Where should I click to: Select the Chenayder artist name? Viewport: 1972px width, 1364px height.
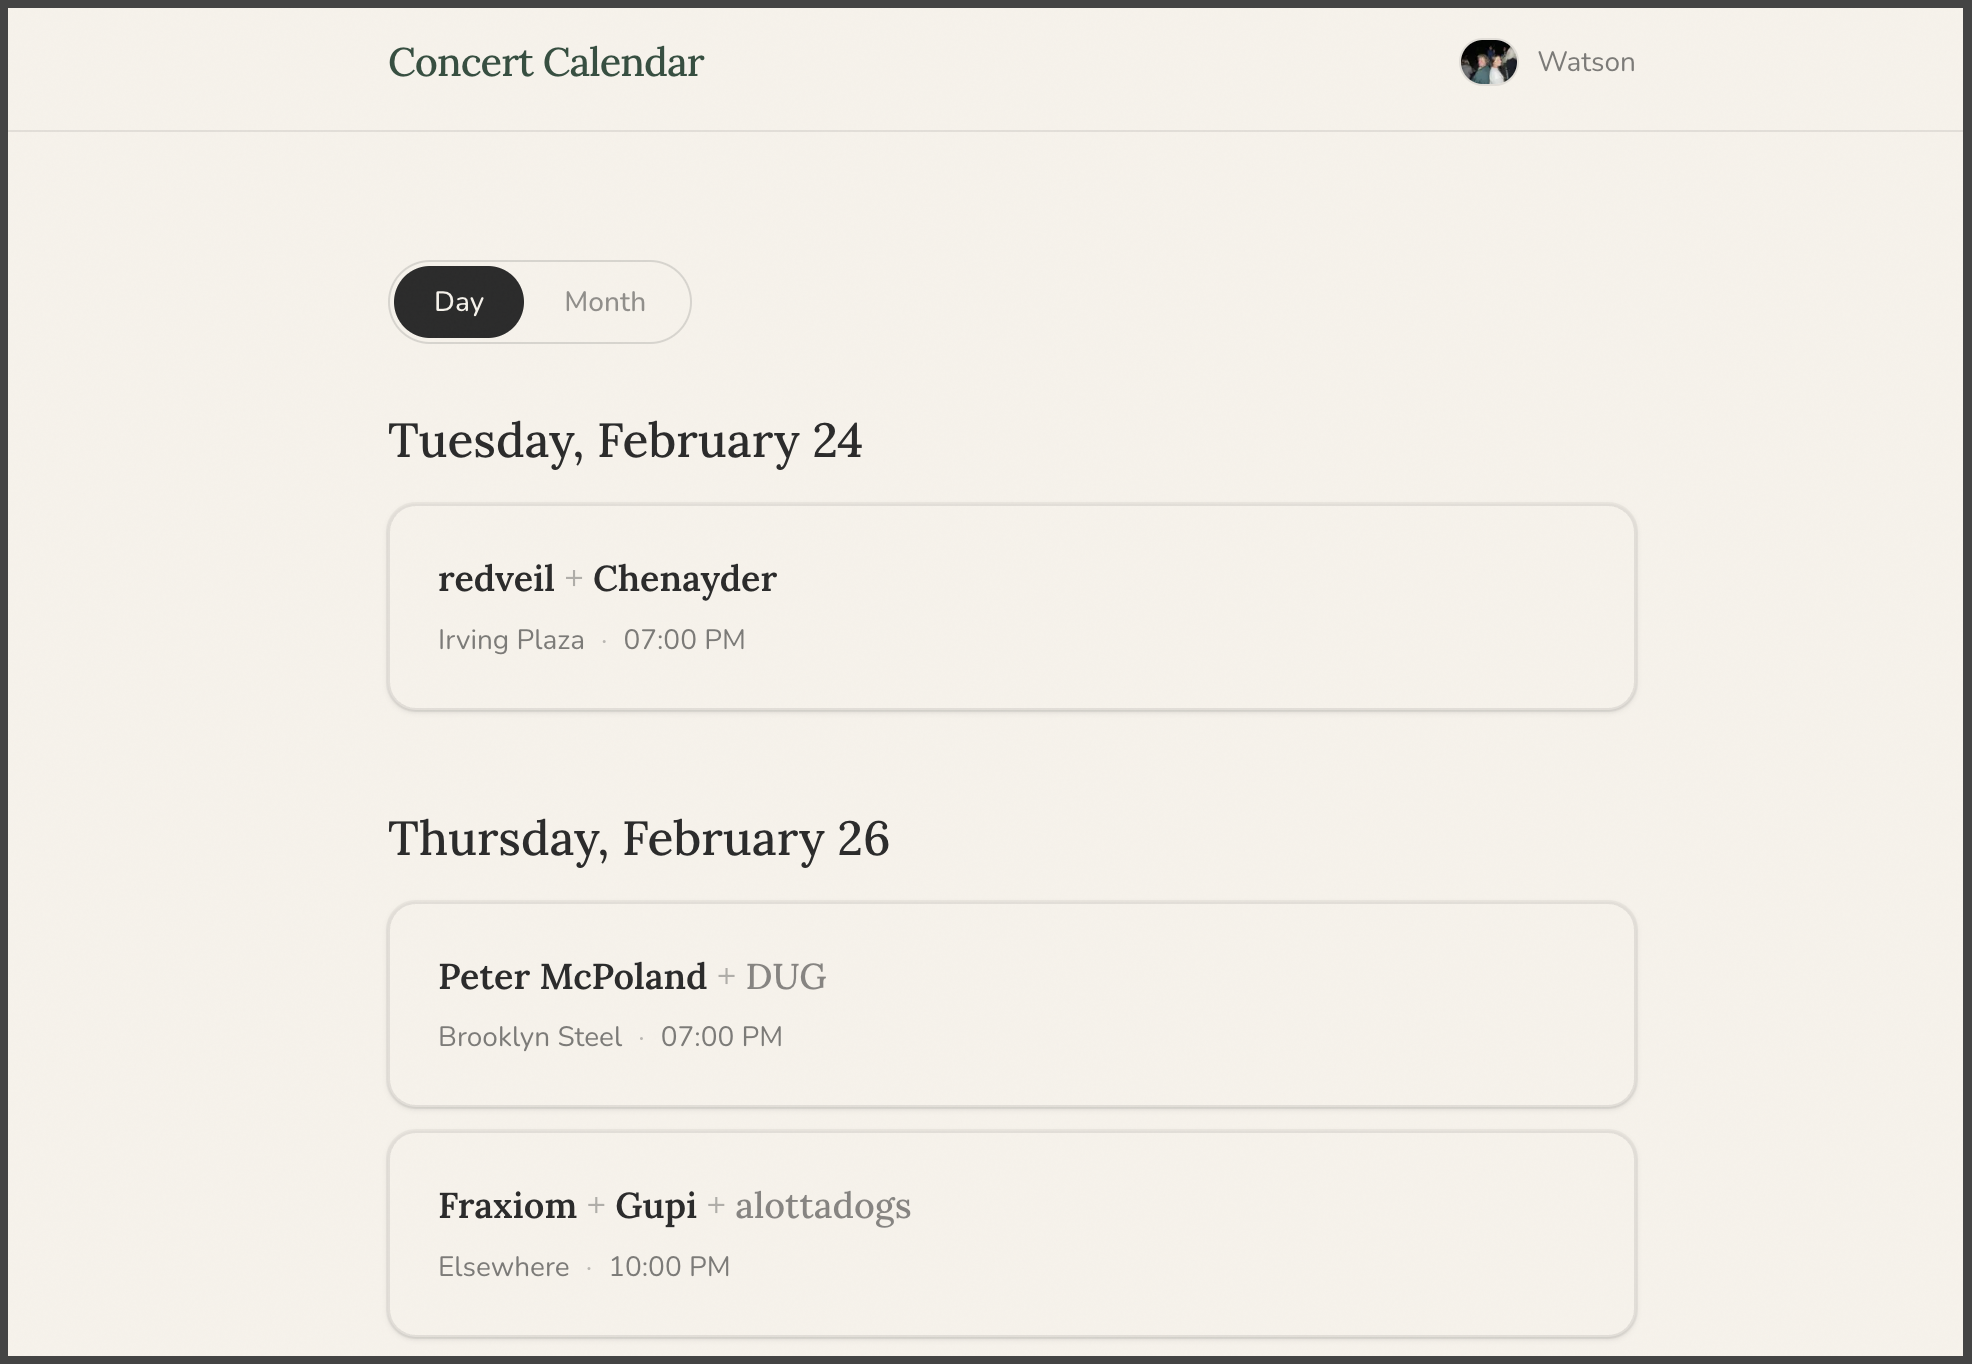click(685, 578)
